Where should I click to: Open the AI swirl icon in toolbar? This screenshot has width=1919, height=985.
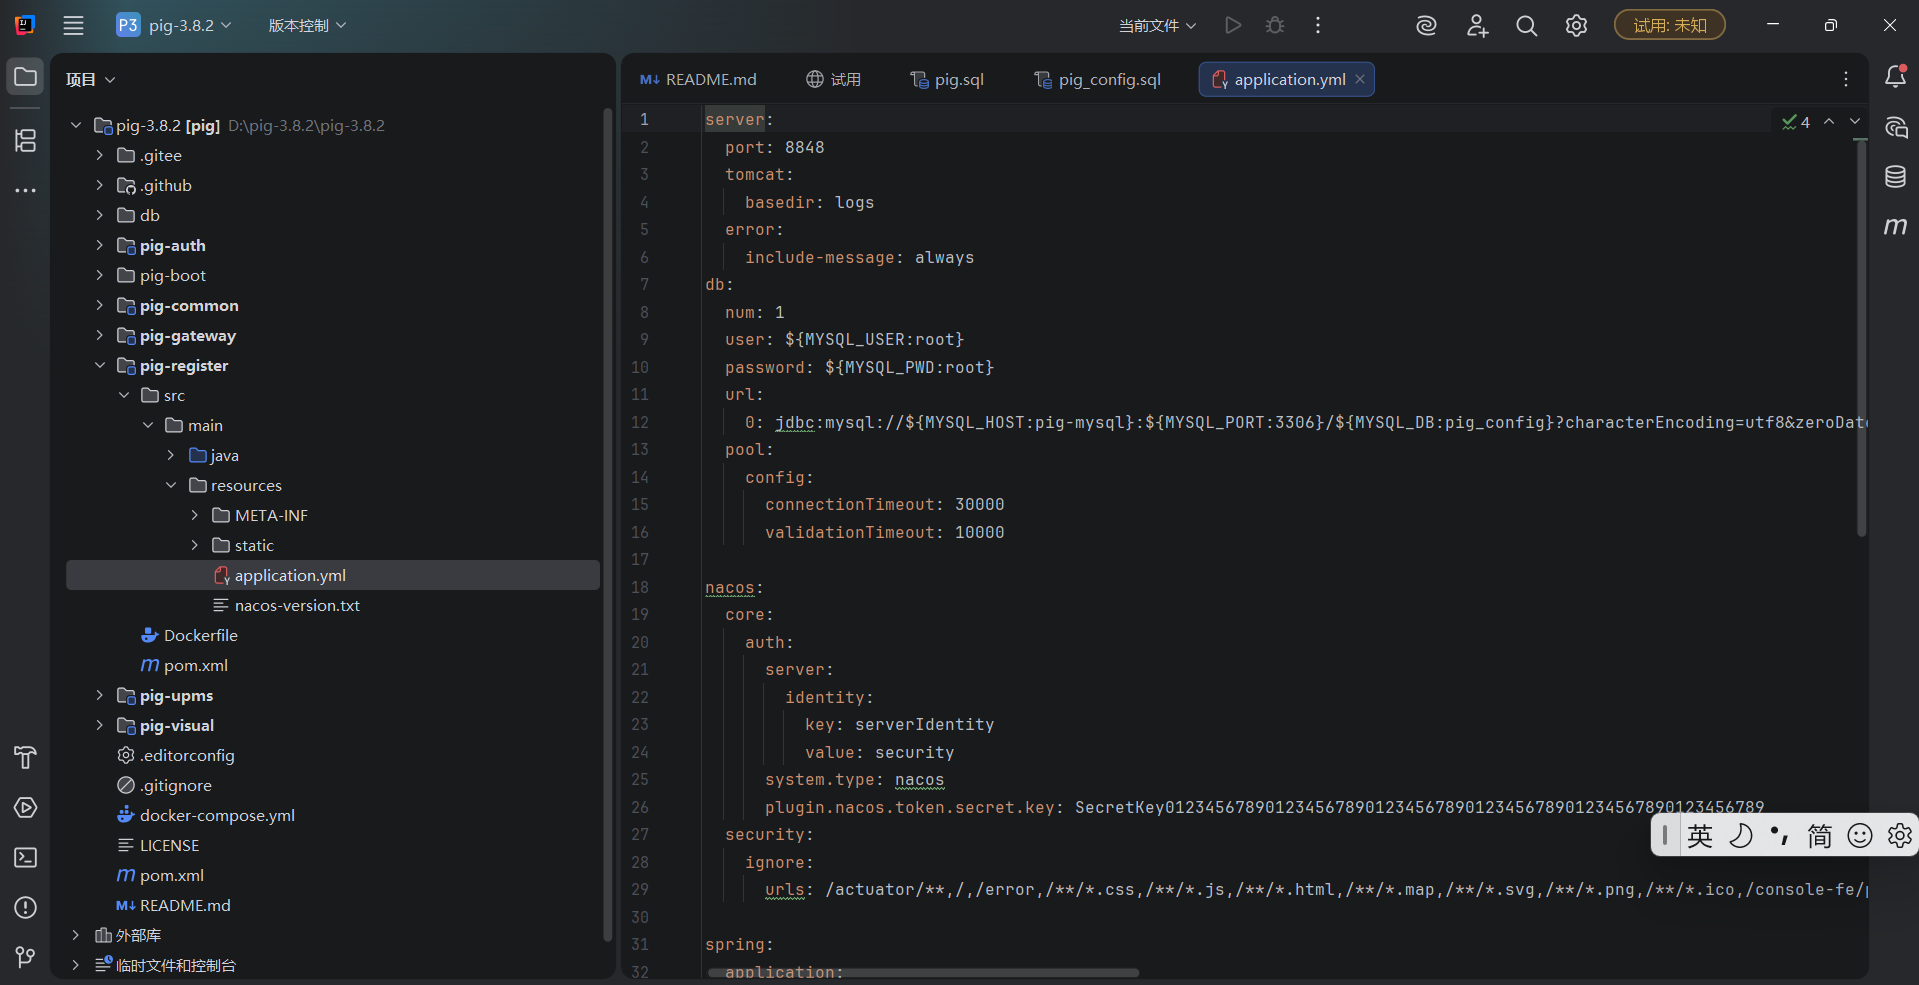[1426, 25]
